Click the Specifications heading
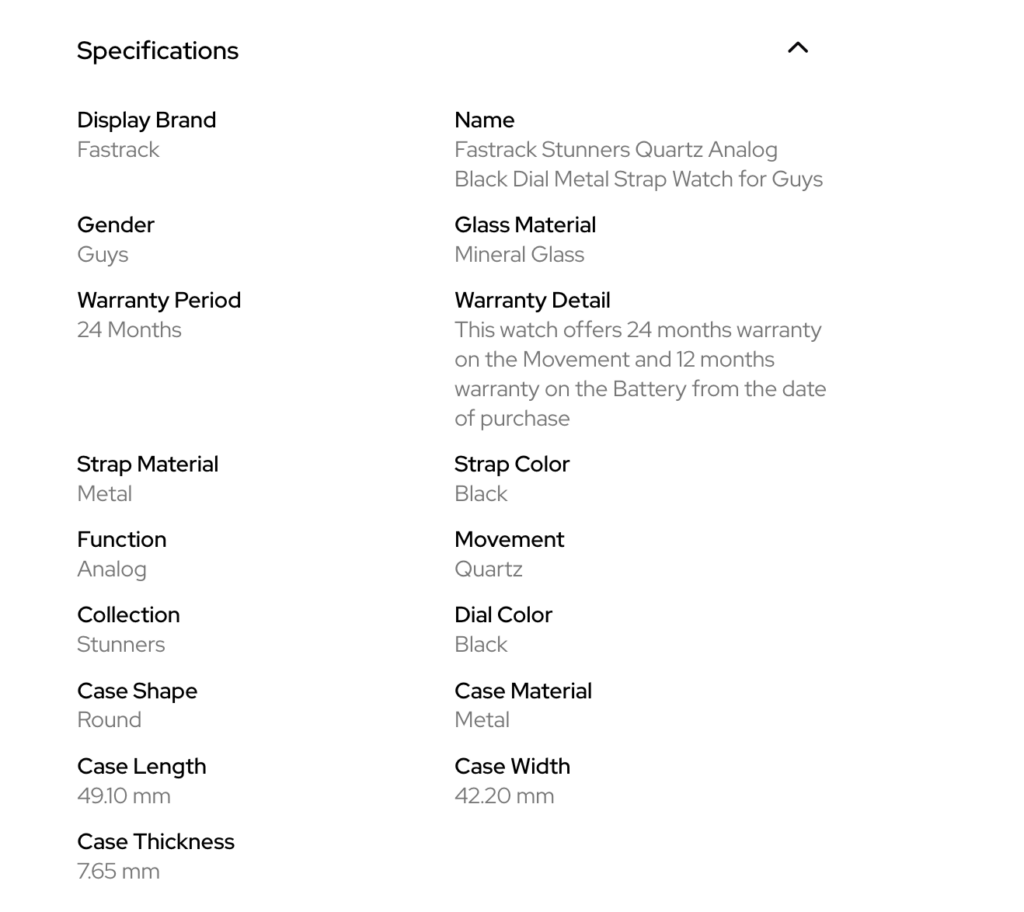The image size is (1024, 912). (157, 51)
